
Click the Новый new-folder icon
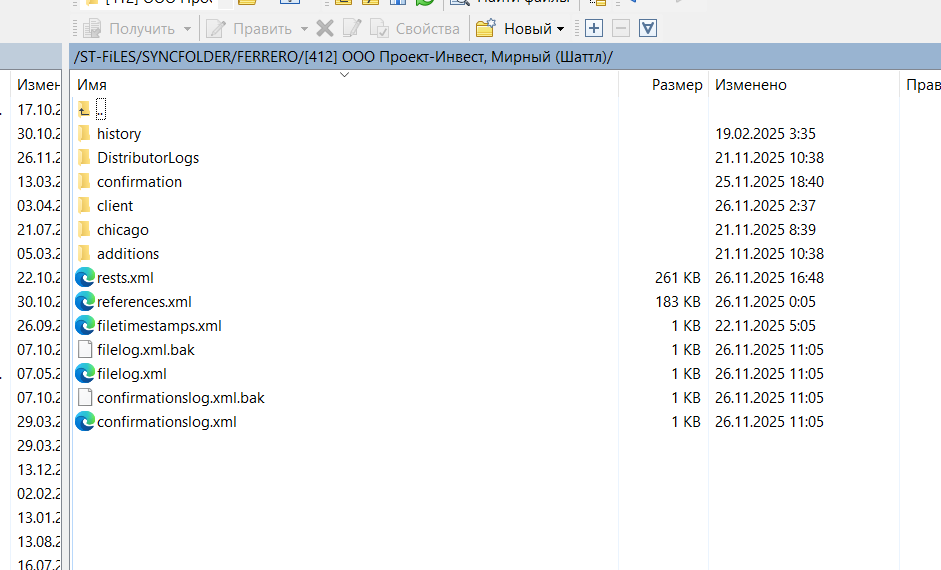coord(486,28)
